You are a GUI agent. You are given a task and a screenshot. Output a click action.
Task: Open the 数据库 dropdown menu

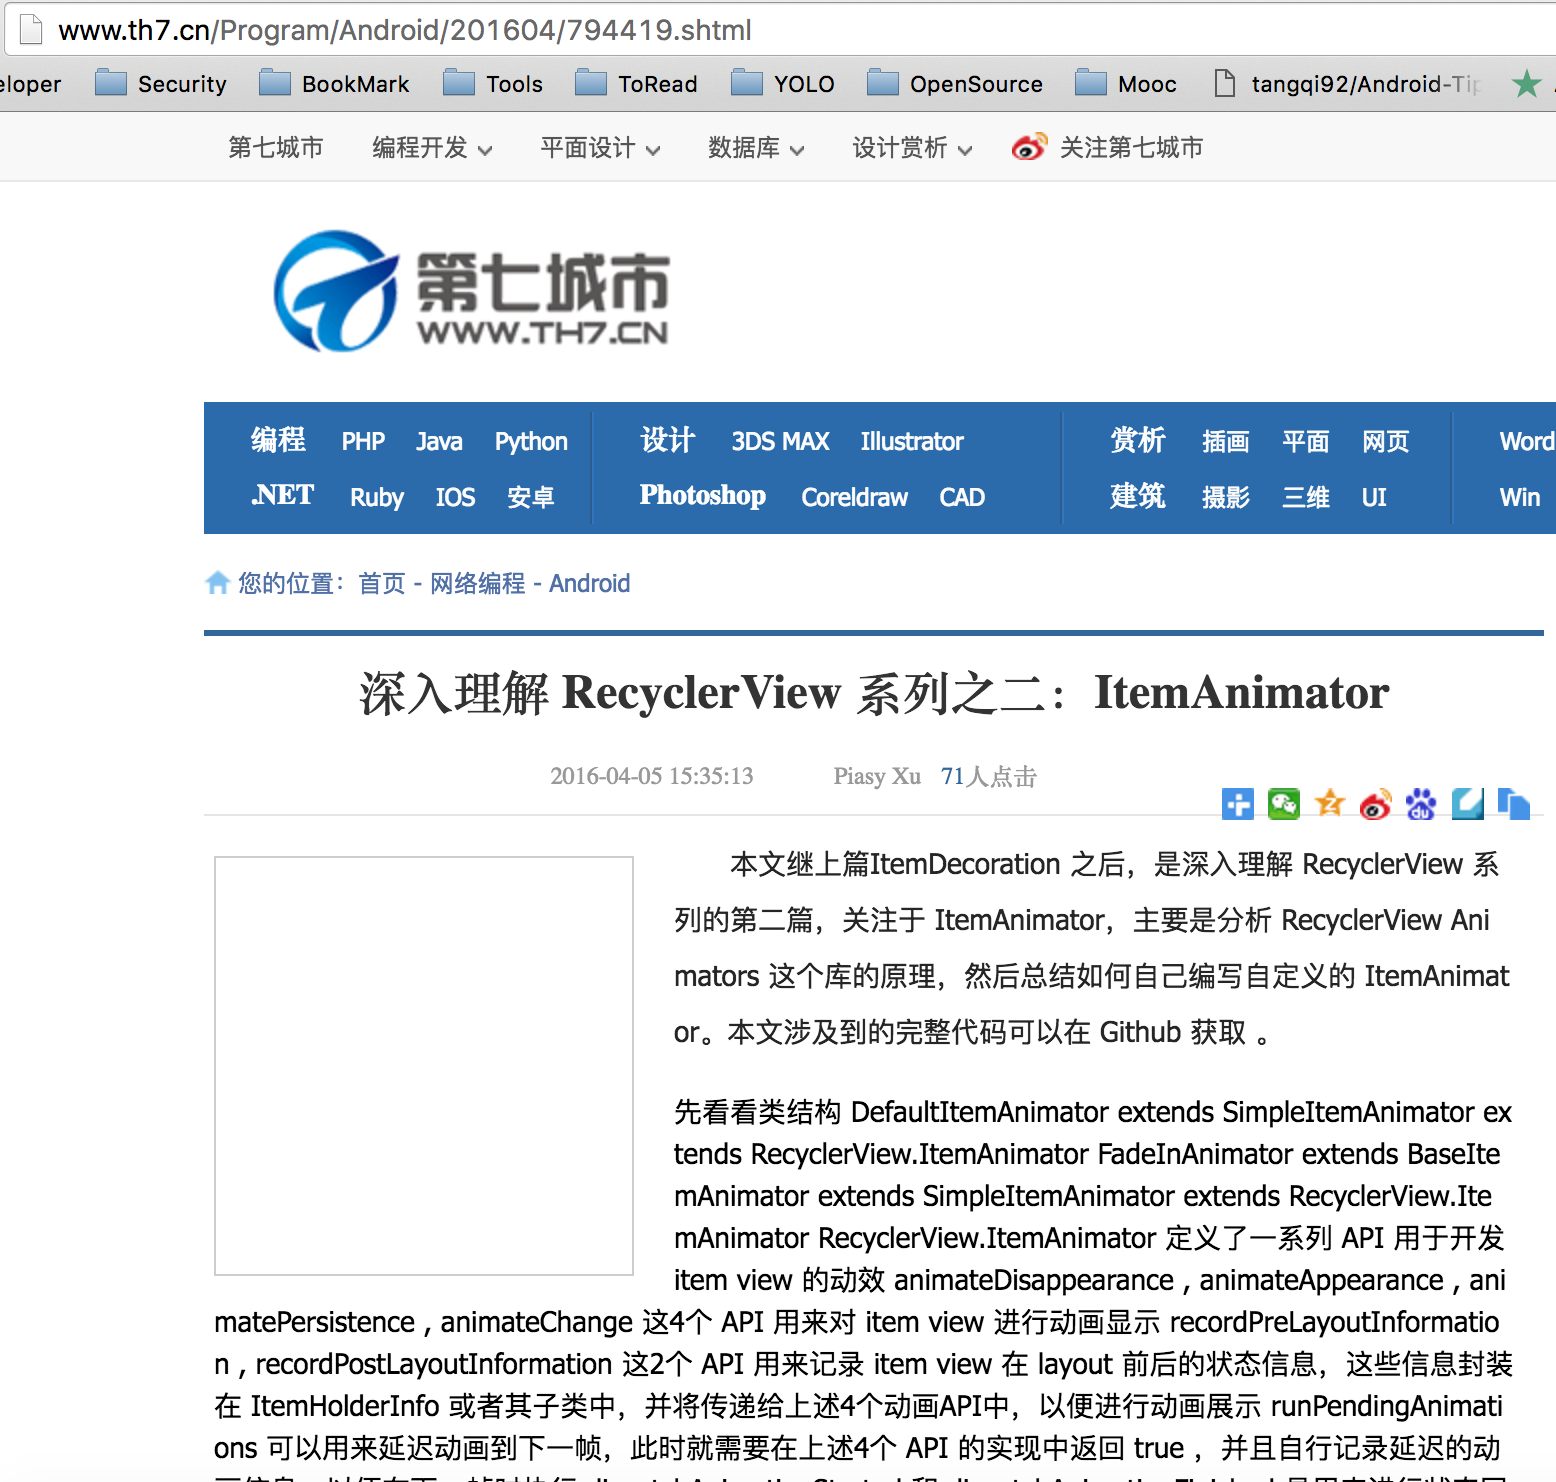click(755, 148)
